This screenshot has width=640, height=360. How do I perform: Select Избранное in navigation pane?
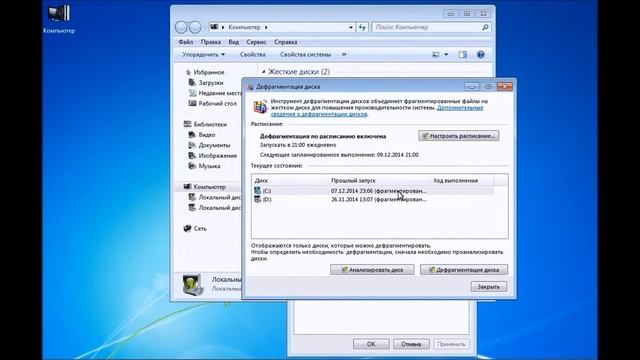point(209,72)
